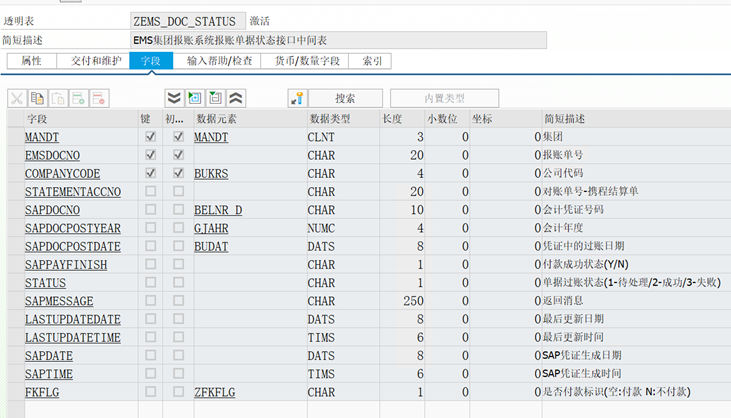Open the BUKRS data element link
731x418 pixels.
pyautogui.click(x=211, y=174)
